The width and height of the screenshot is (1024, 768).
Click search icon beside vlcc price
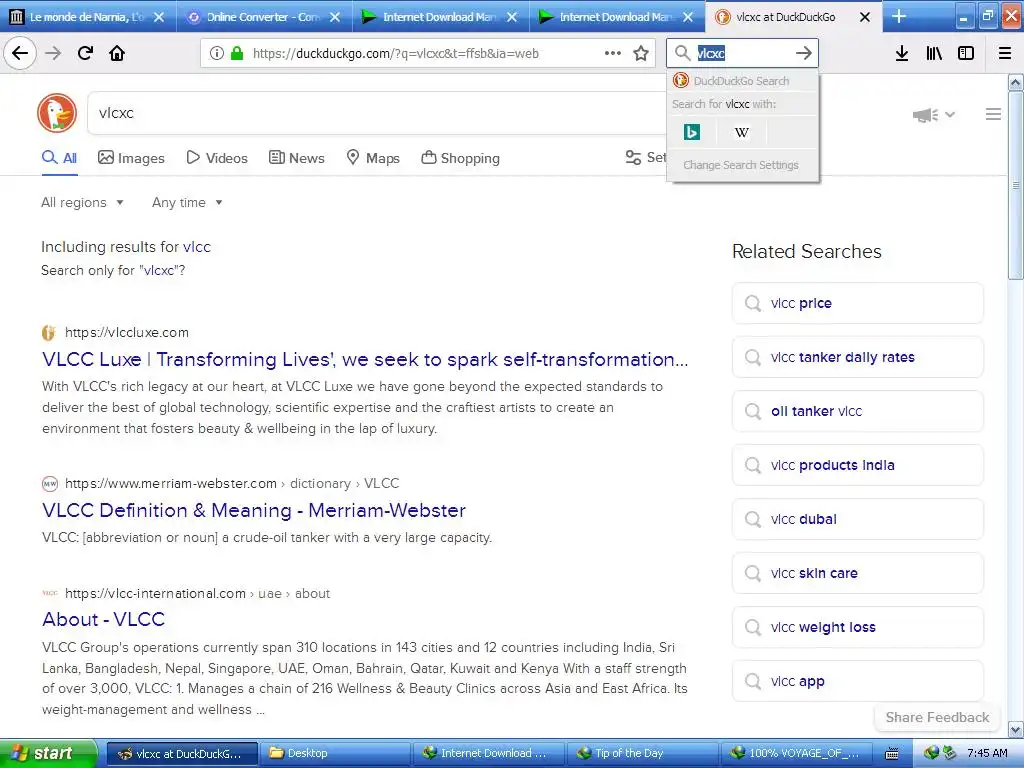coord(753,303)
